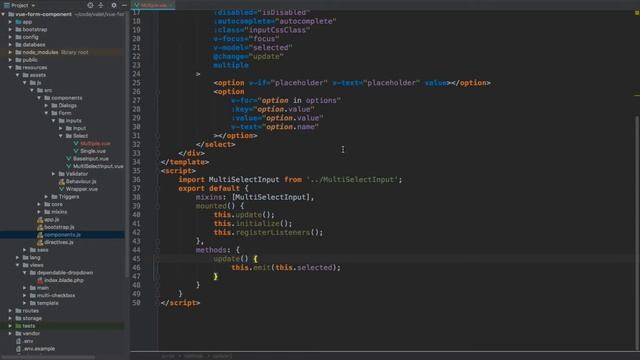The image size is (640, 360).
Task: Expand the bootstrap folder
Action: (x=10, y=29)
